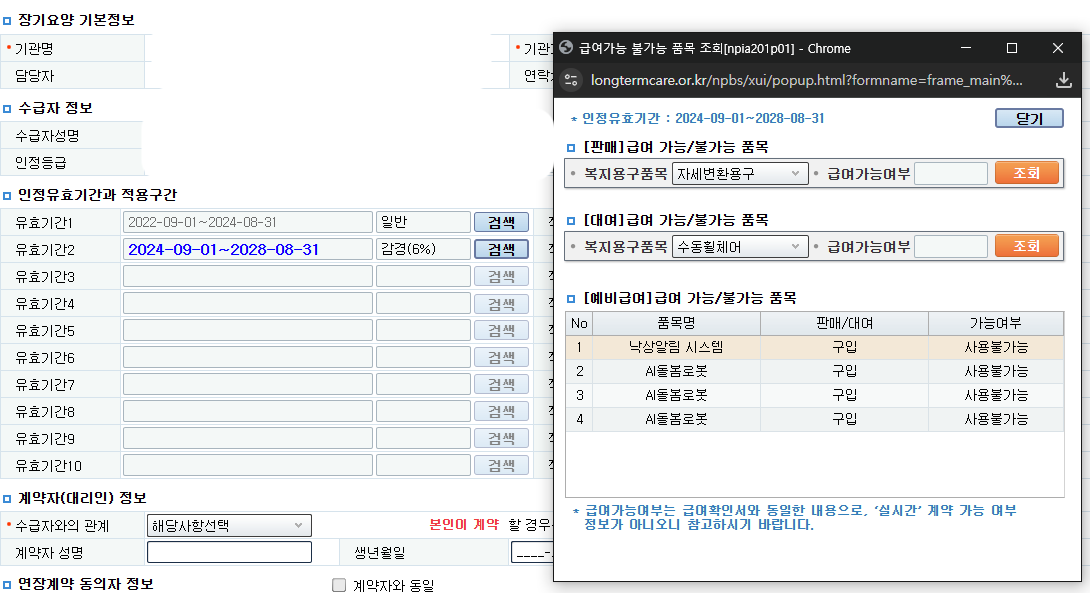
Task: Click 검색 next to 유효기간1
Action: click(x=501, y=222)
